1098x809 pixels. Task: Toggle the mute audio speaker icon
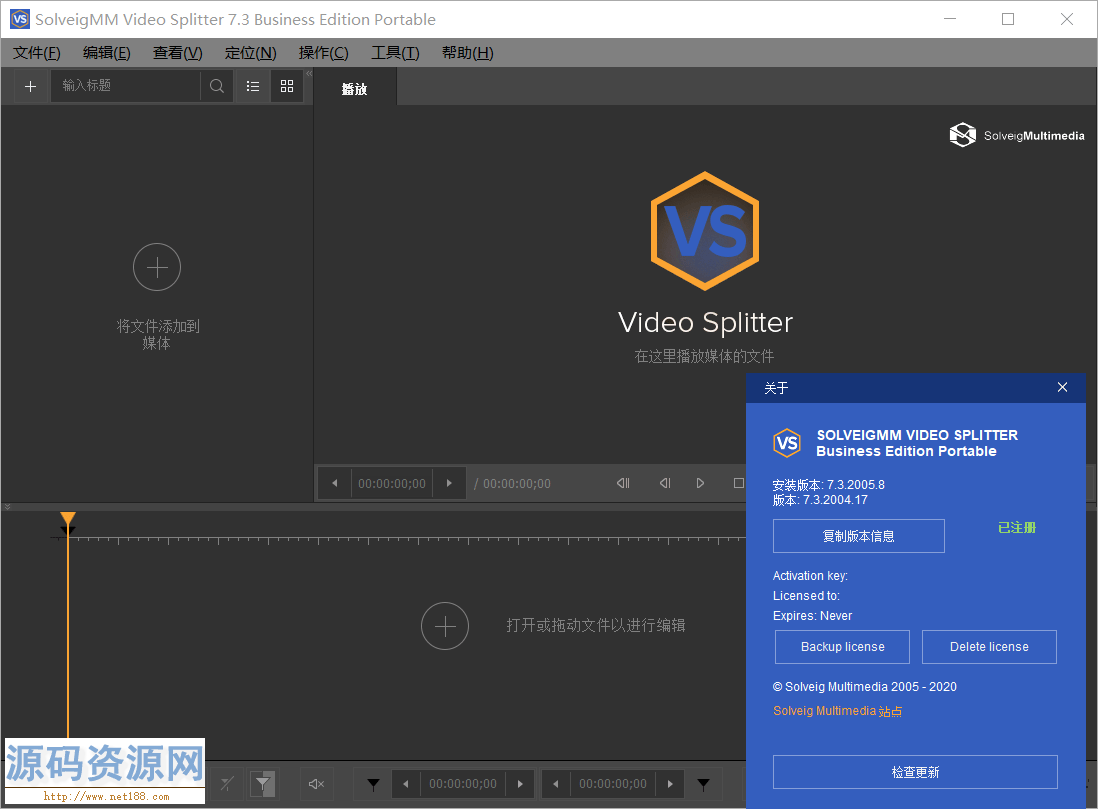click(x=317, y=784)
